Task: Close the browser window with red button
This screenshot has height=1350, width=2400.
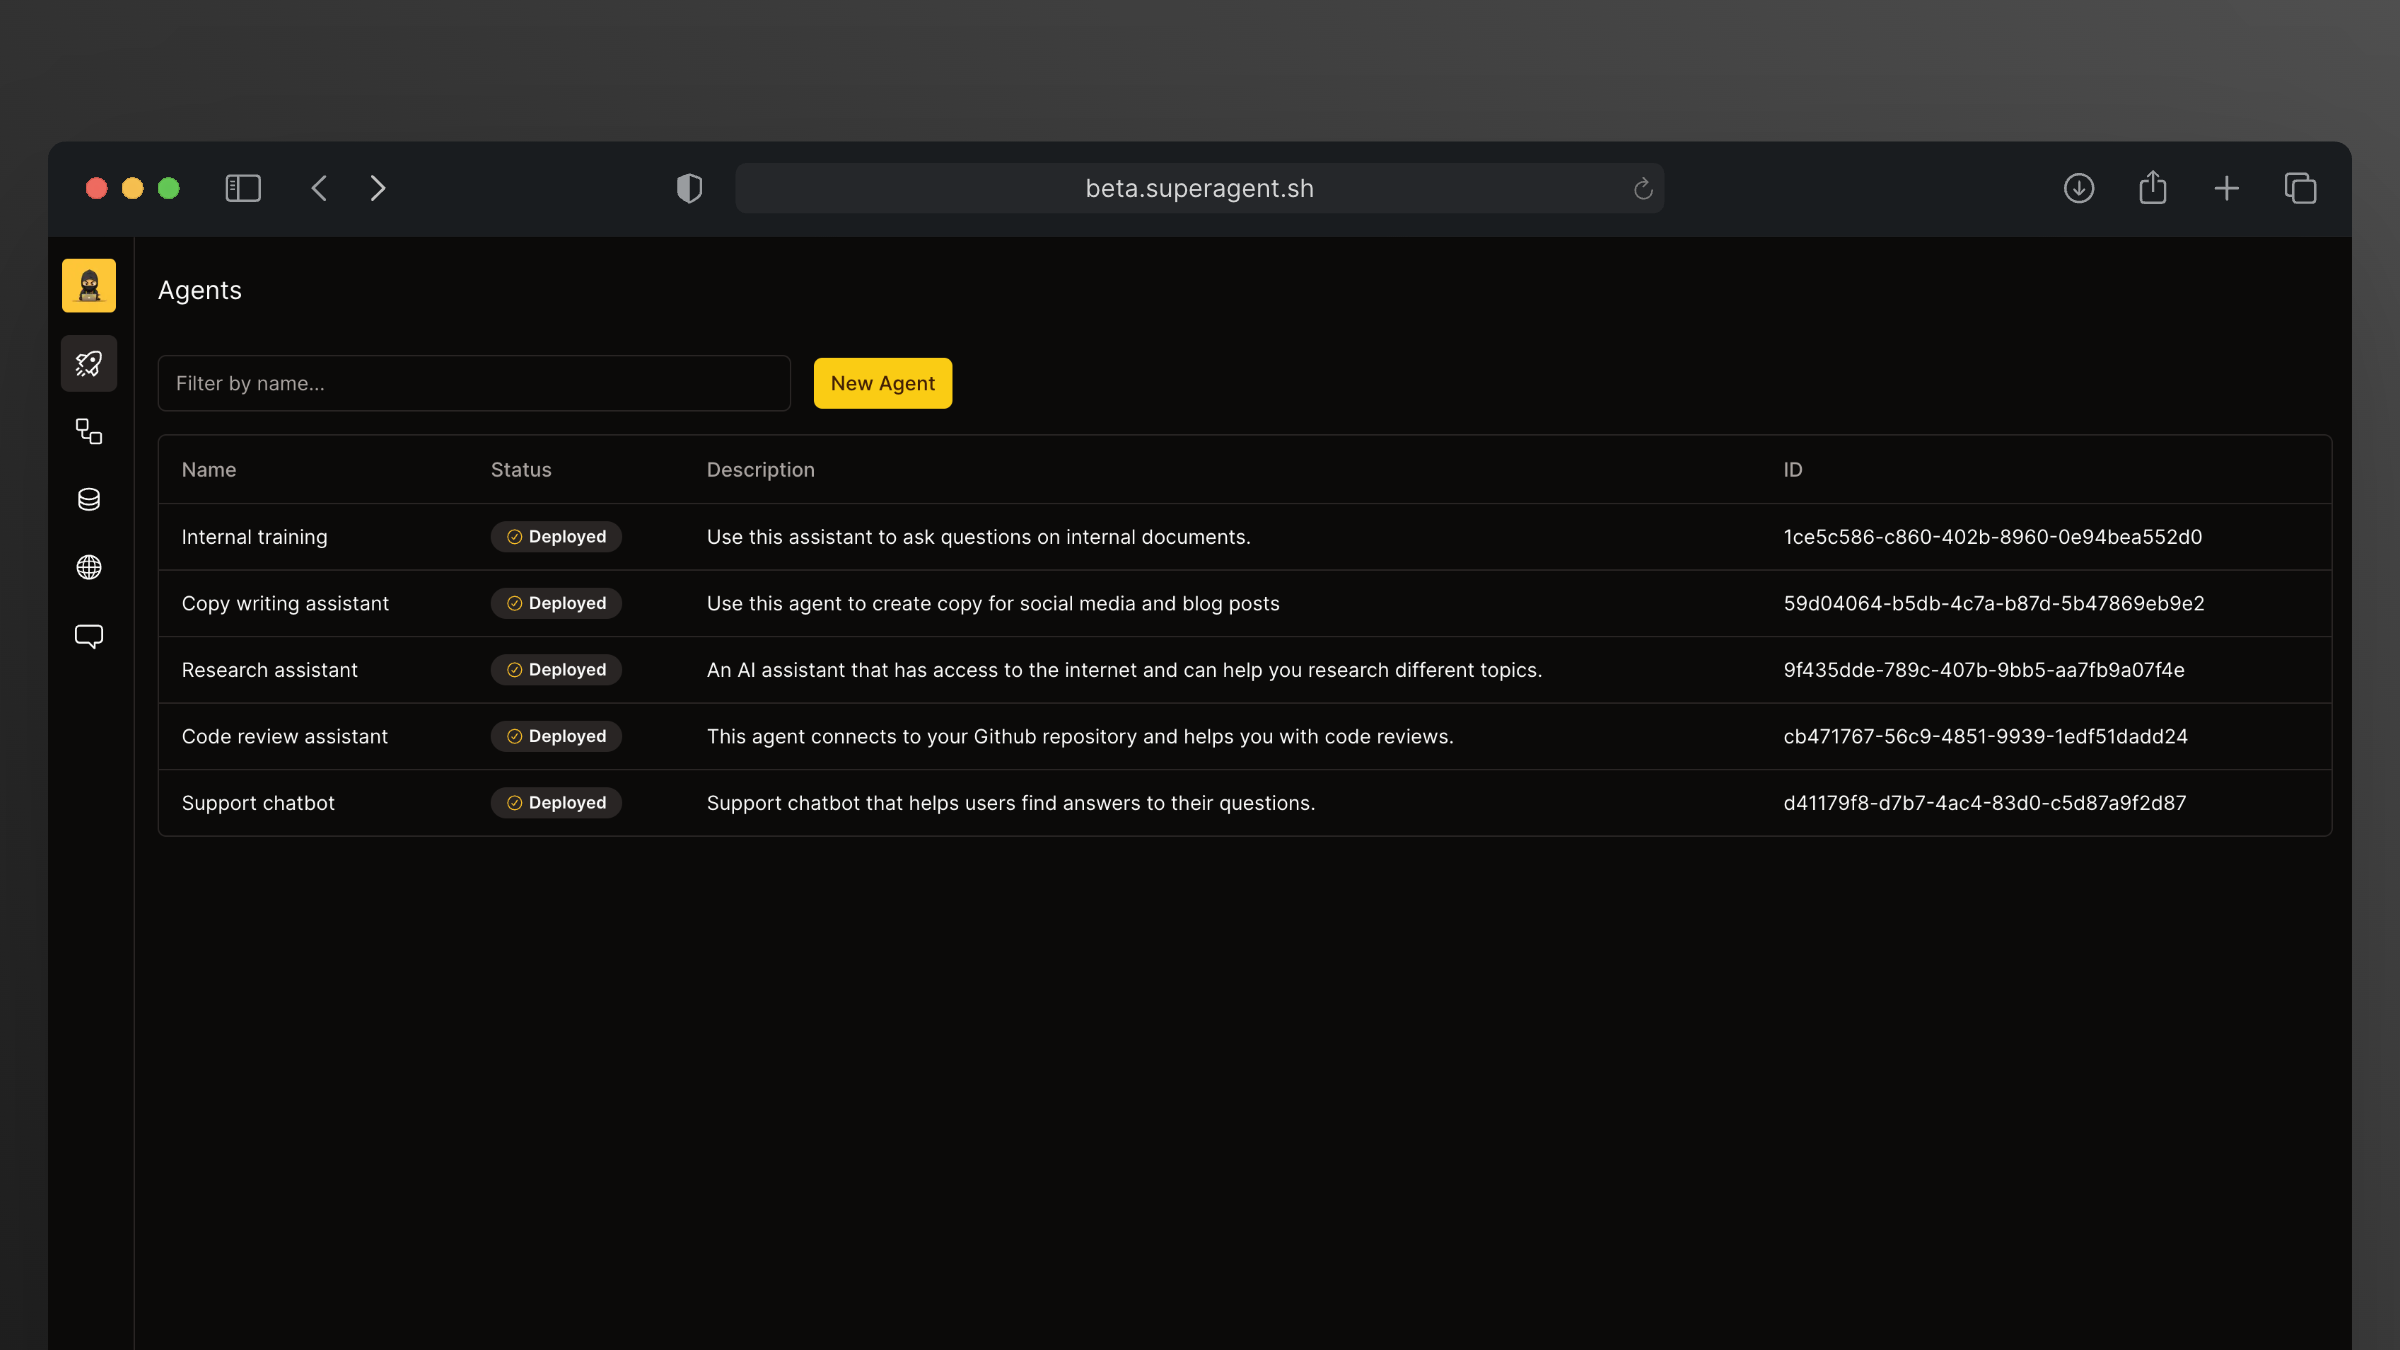Action: tap(96, 188)
